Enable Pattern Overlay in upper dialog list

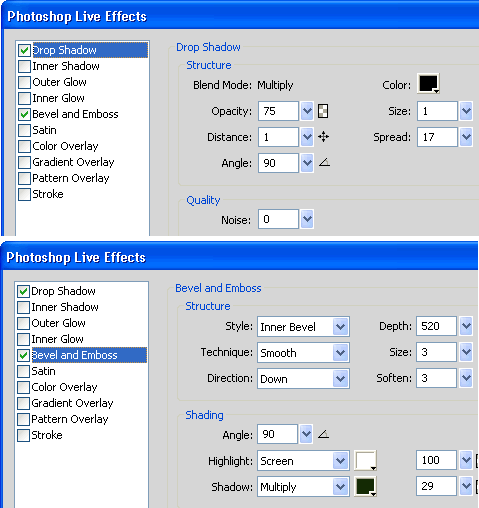[x=24, y=178]
